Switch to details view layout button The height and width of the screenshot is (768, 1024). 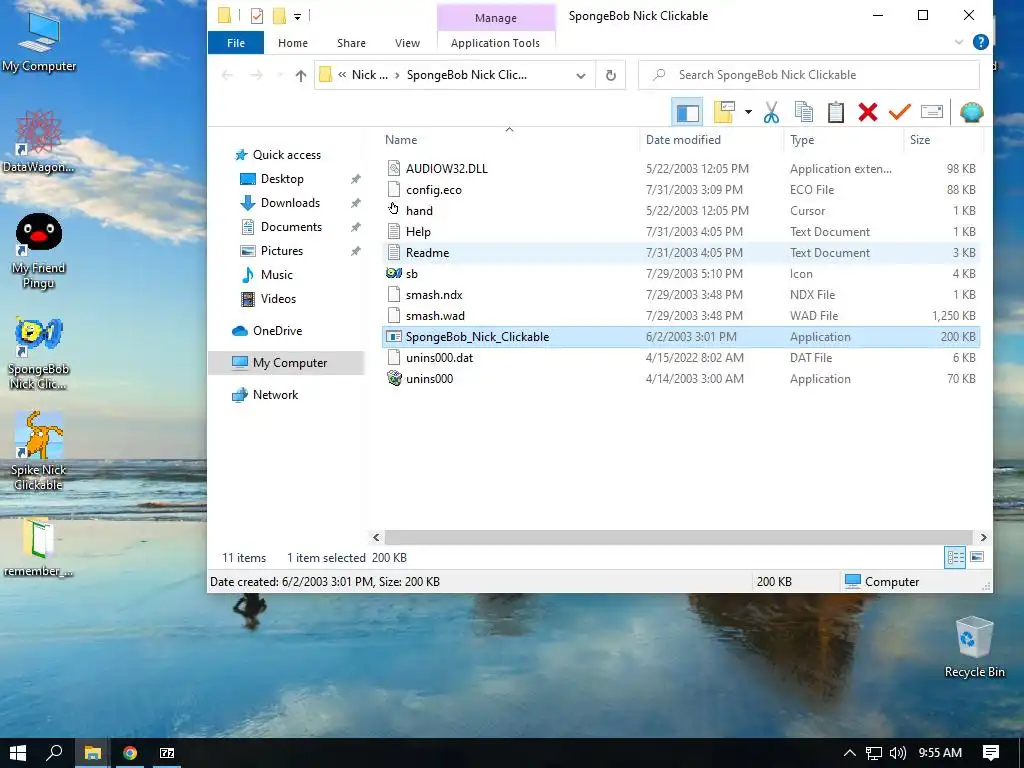coord(955,558)
